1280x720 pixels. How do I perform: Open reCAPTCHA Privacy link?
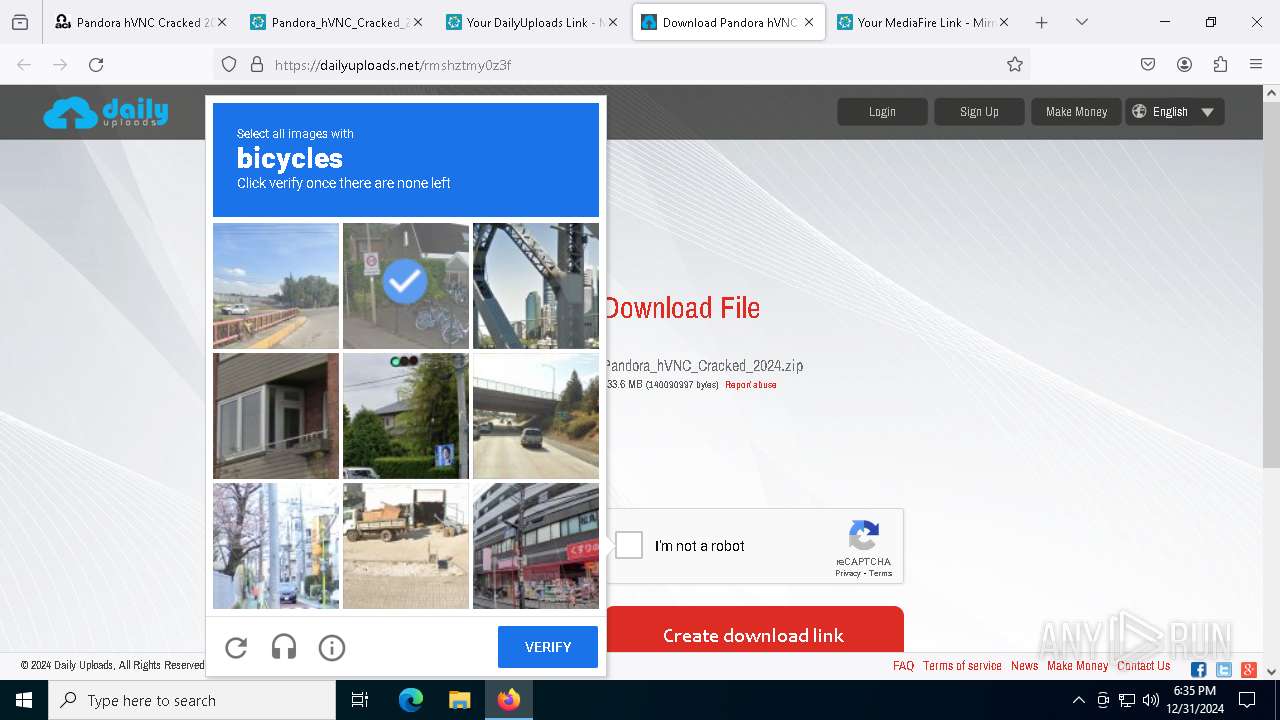point(848,573)
